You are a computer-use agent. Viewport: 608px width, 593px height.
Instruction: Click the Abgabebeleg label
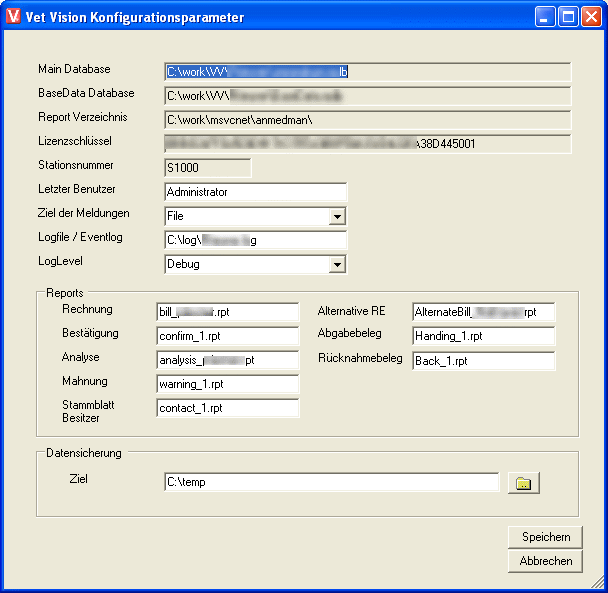point(350,333)
